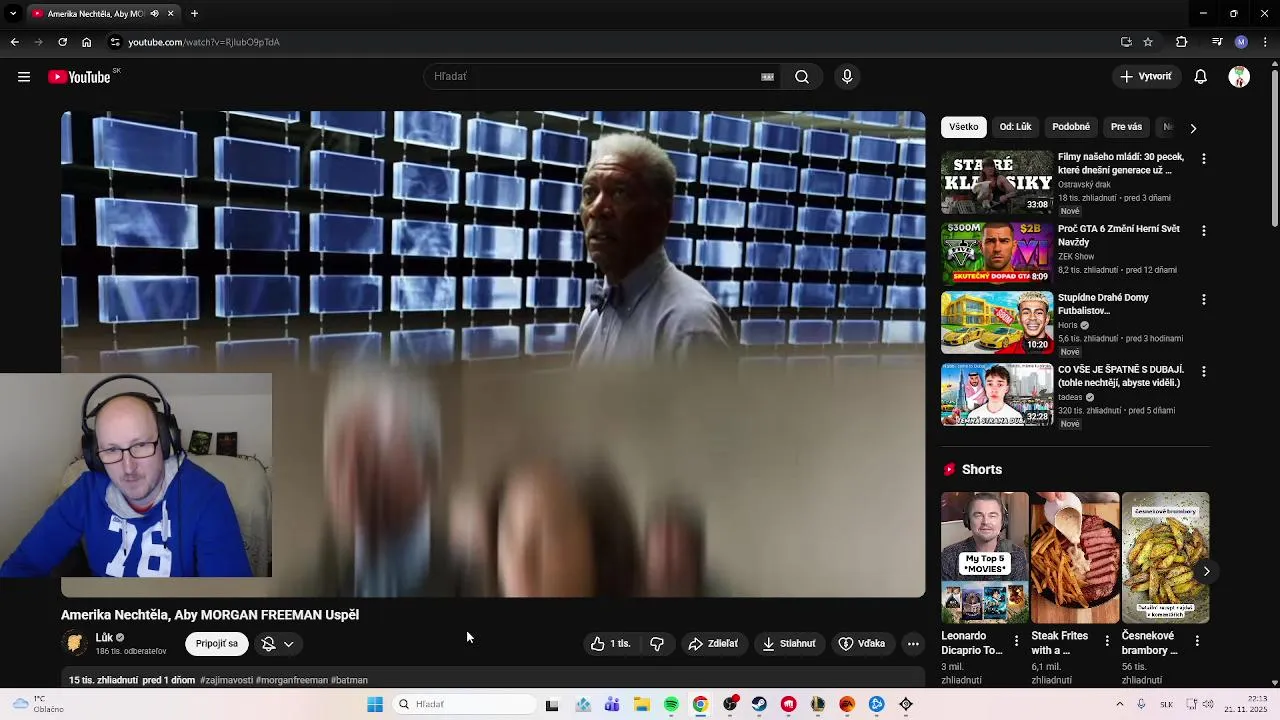
Task: Open options for Filmy našeho mládí video
Action: pyautogui.click(x=1203, y=159)
